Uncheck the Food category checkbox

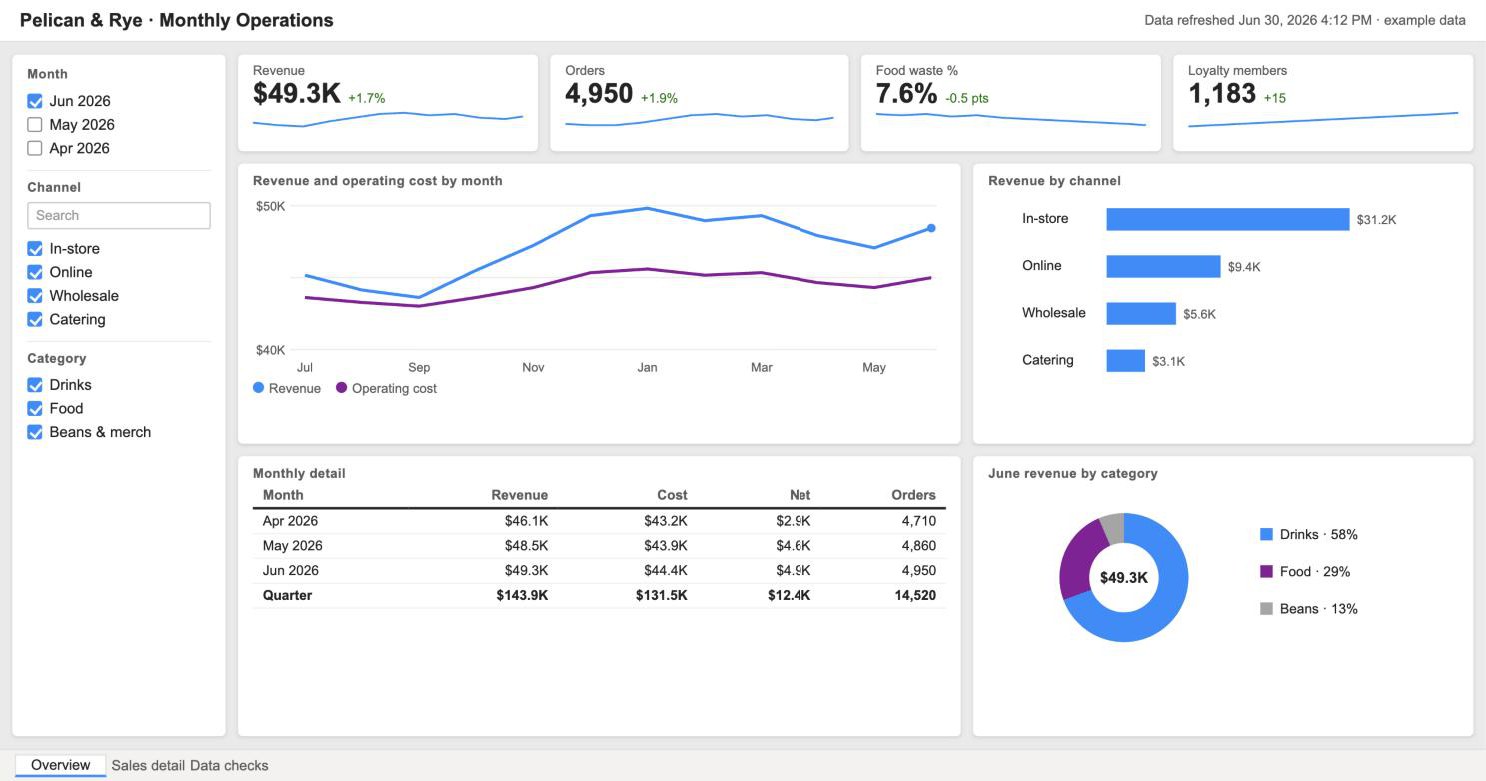click(x=35, y=408)
